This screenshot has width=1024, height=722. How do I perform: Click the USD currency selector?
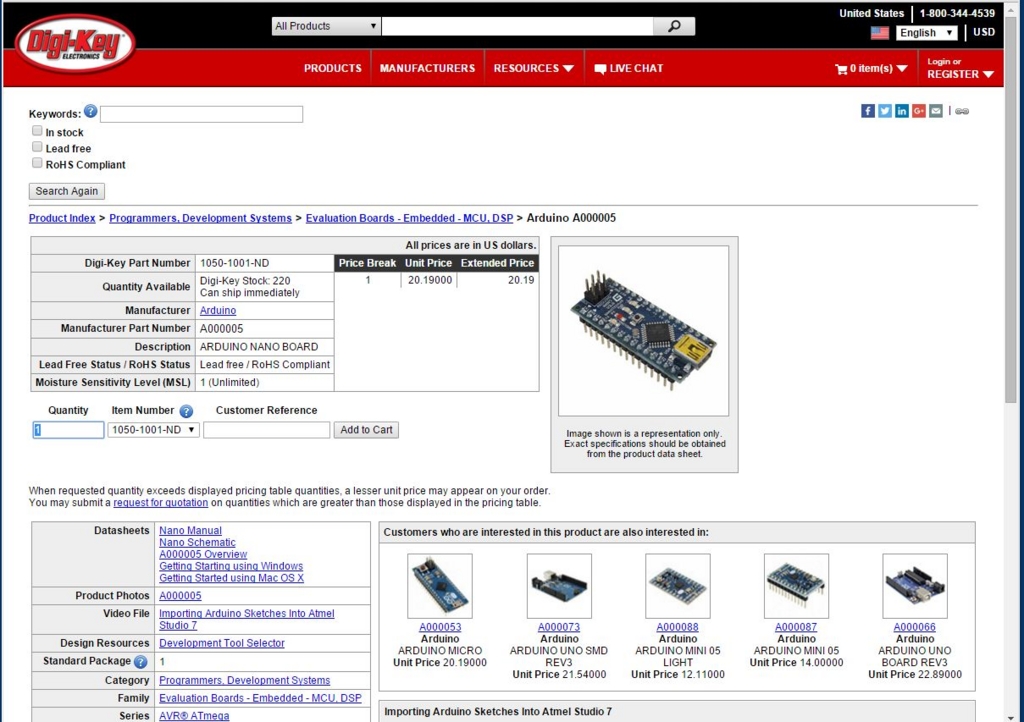pyautogui.click(x=984, y=32)
